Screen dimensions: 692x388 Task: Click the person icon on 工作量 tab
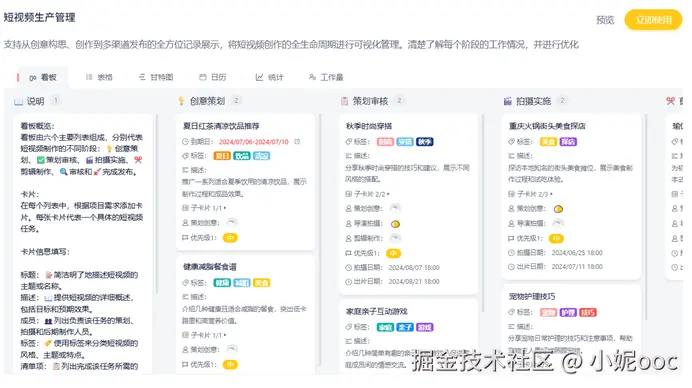(312, 77)
